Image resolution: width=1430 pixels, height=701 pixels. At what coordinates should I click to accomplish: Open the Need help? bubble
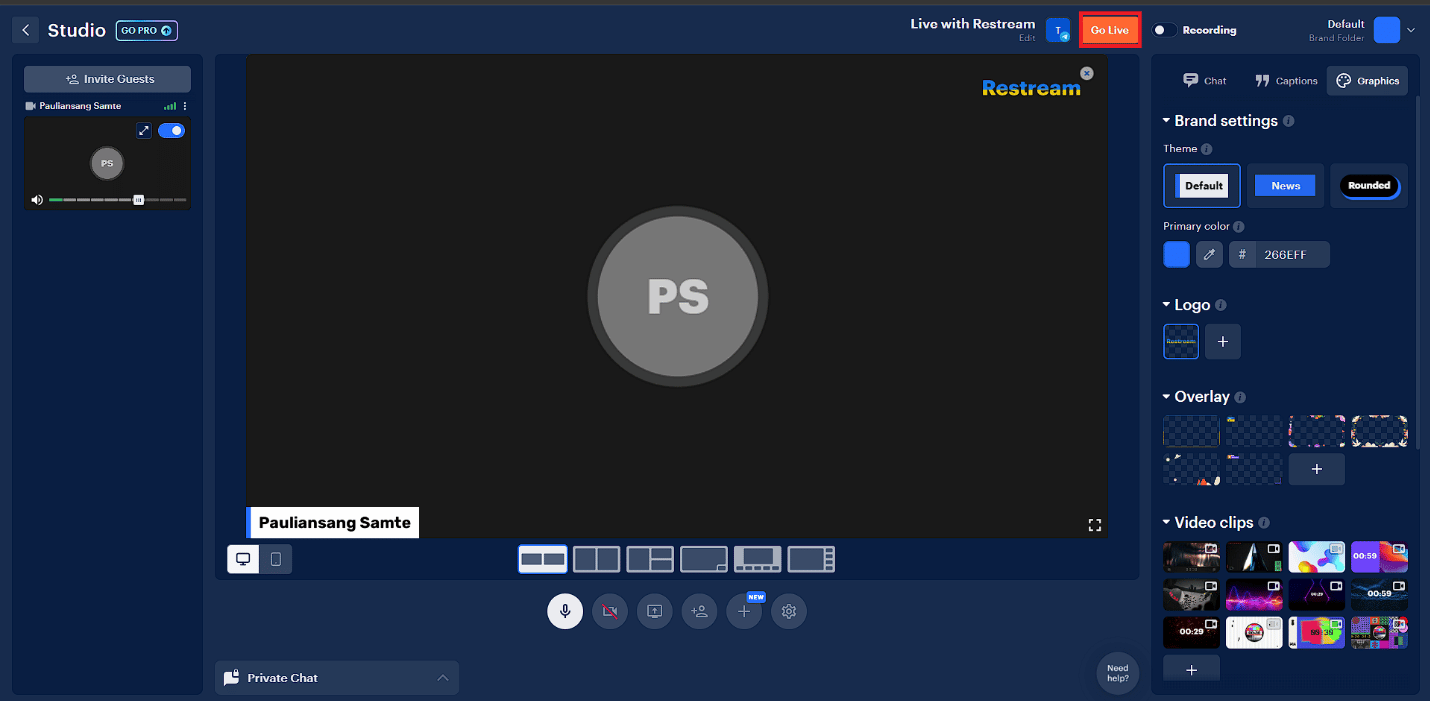click(1118, 673)
